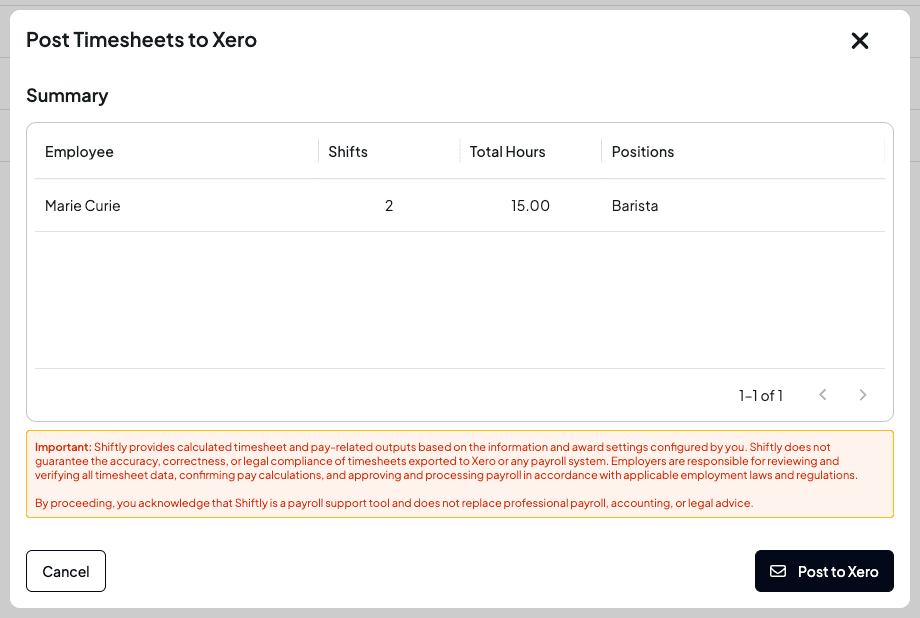The image size is (920, 618).
Task: Go to the previous summary page
Action: (x=823, y=395)
